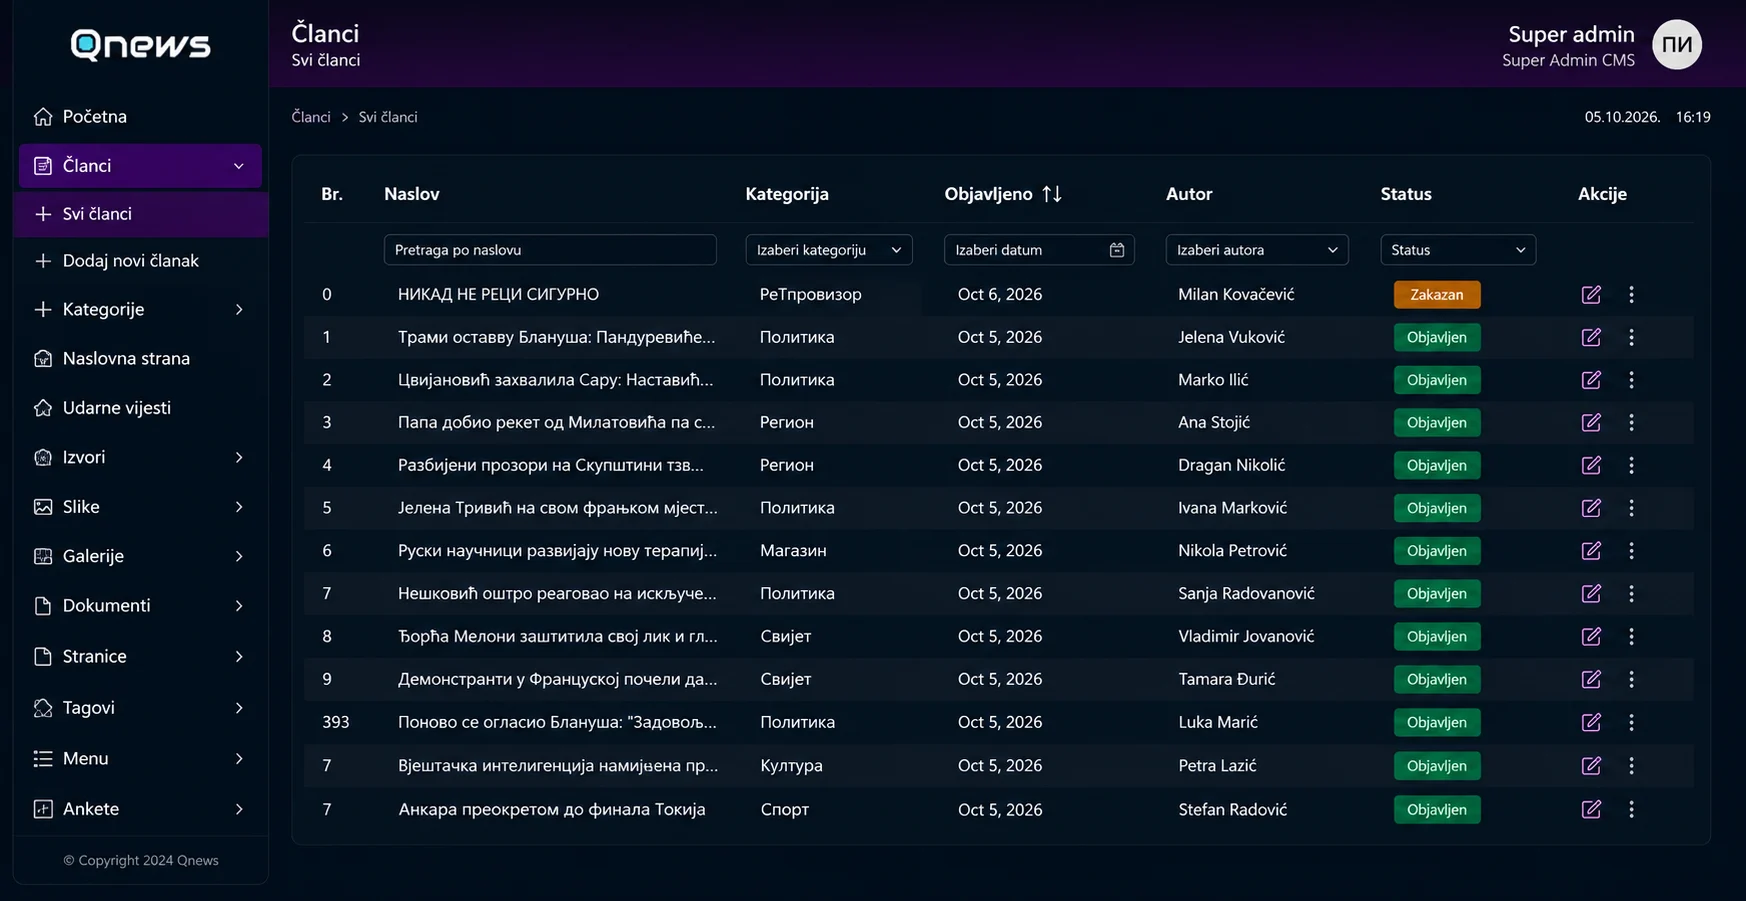The image size is (1746, 901).
Task: Expand the Kategorije sidebar section
Action: pyautogui.click(x=140, y=310)
